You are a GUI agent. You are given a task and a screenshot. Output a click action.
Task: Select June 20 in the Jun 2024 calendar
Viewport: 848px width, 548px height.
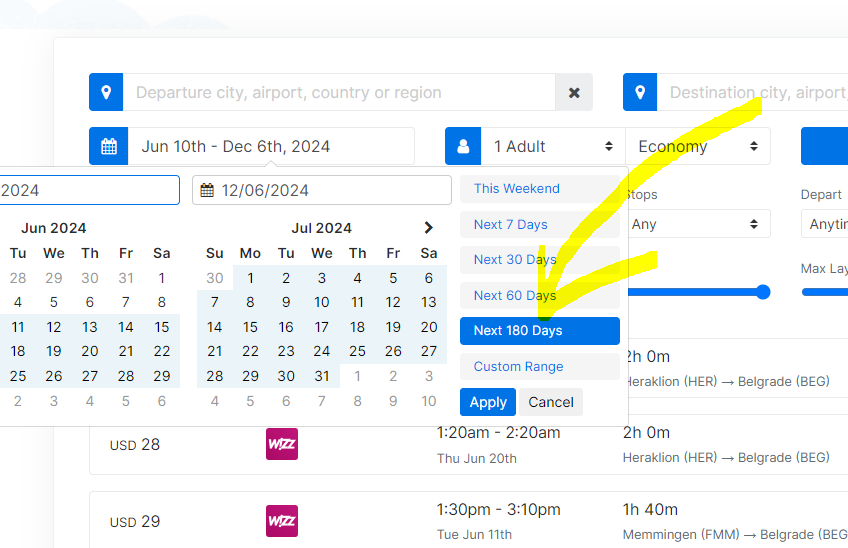coord(90,352)
